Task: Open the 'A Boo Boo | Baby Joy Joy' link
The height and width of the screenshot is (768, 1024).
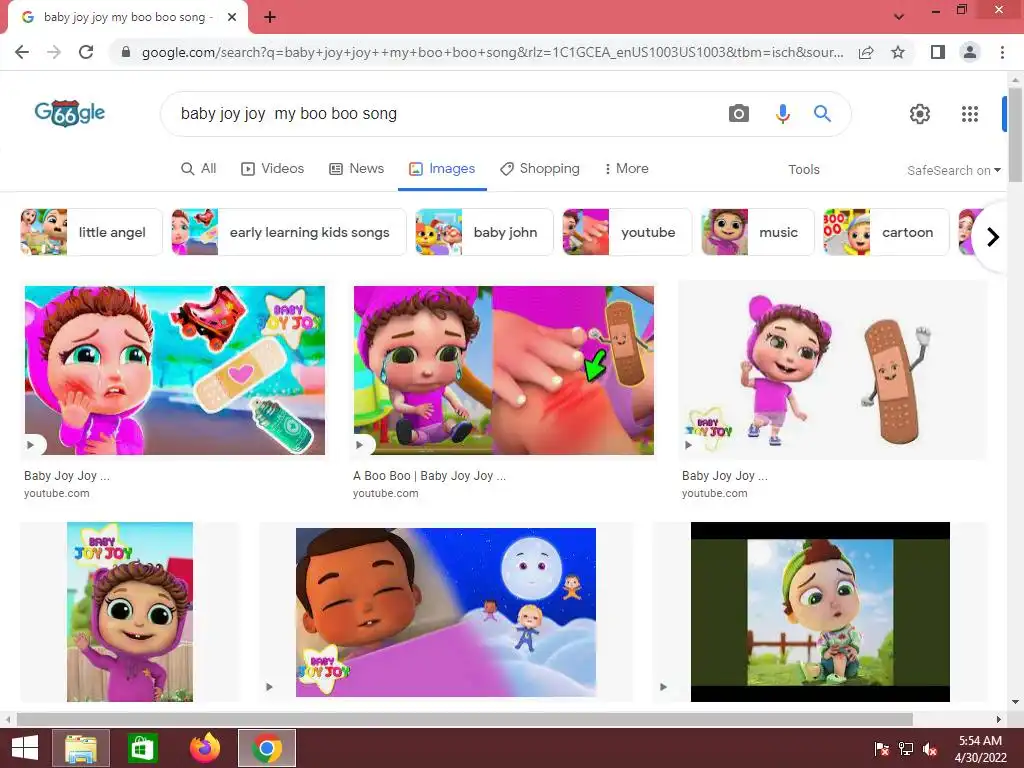Action: point(429,476)
